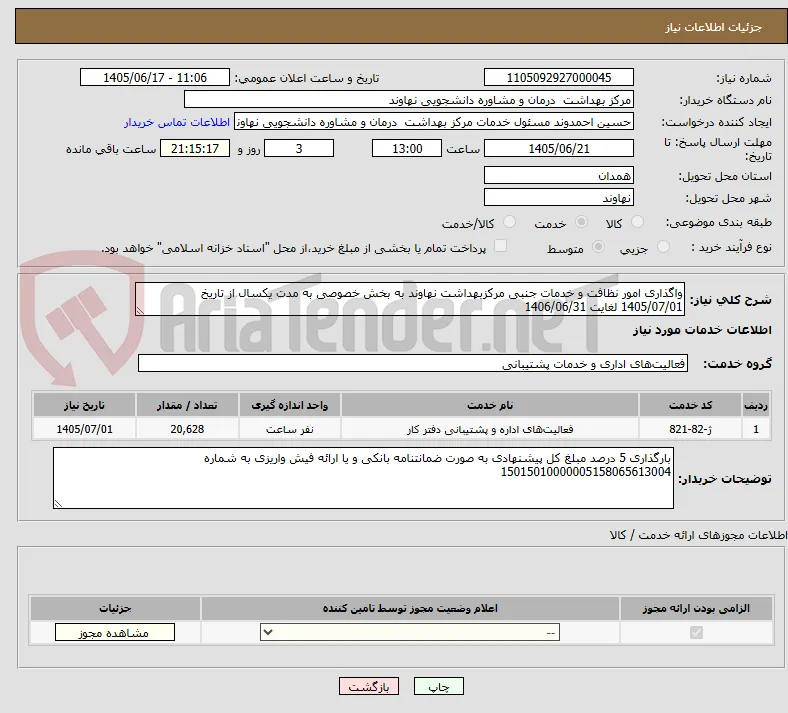Select the خدمت radio button

click(x=581, y=222)
